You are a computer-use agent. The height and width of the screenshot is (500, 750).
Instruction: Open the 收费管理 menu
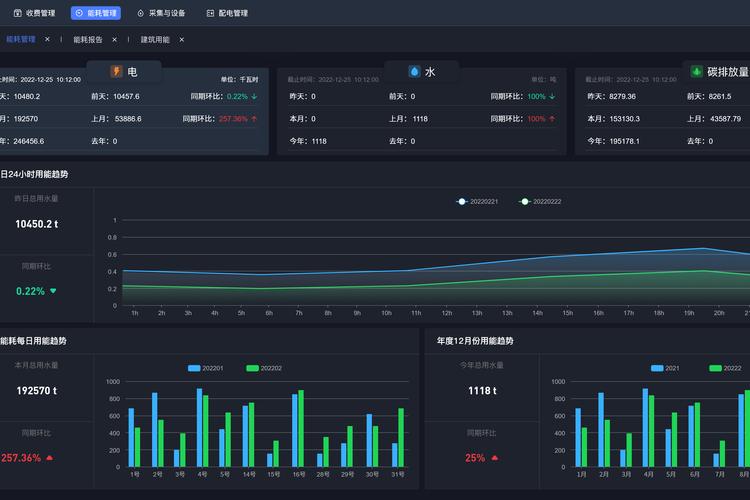click(34, 13)
